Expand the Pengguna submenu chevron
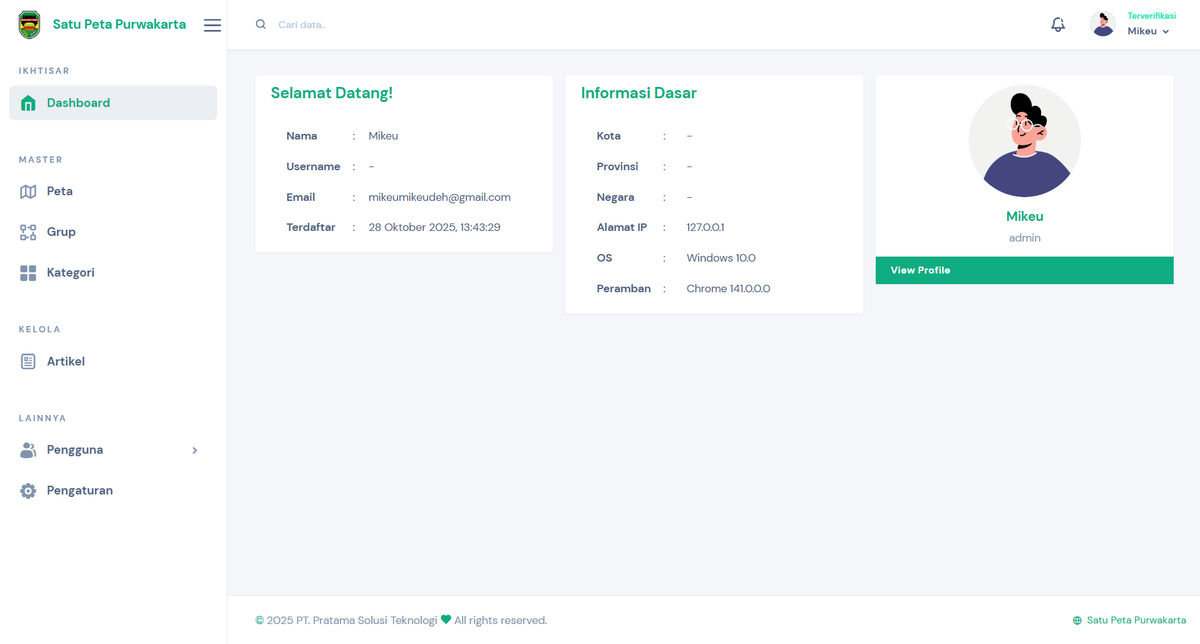Image resolution: width=1200 pixels, height=644 pixels. [x=195, y=451]
